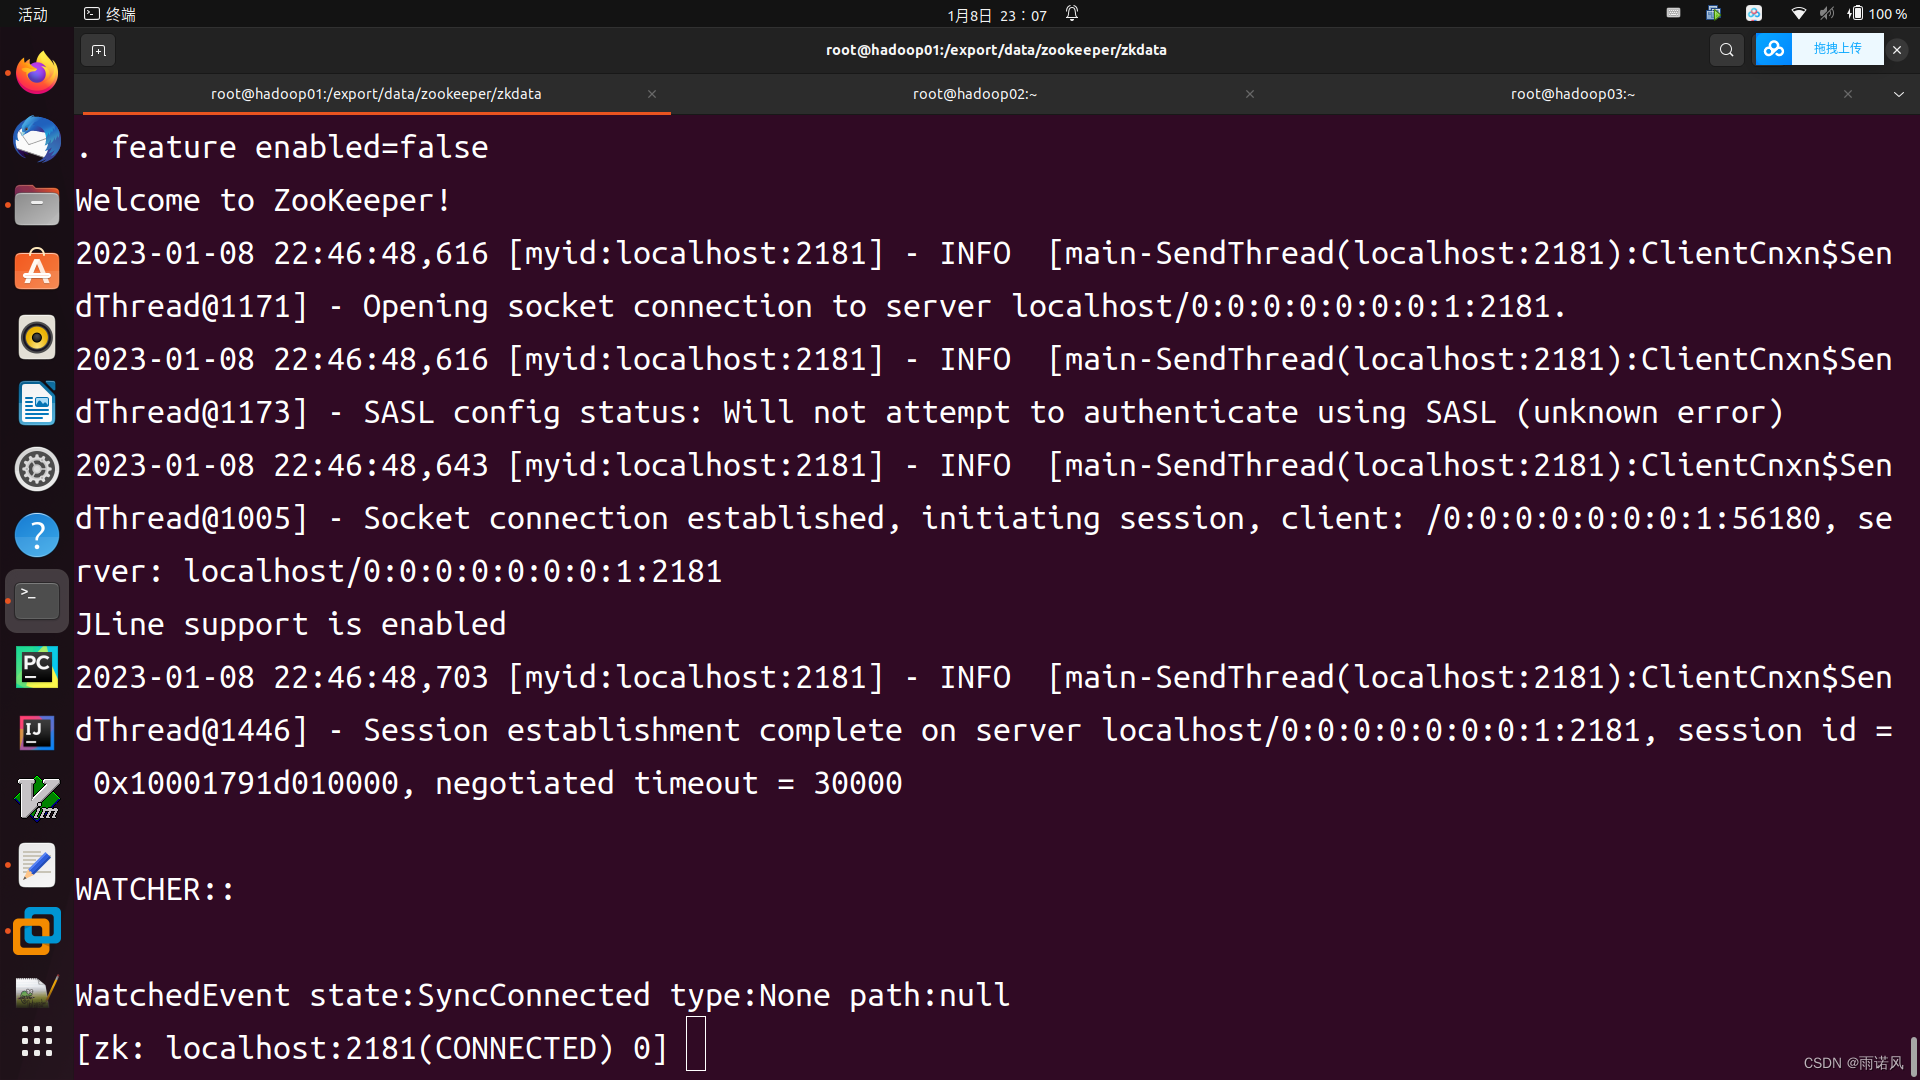This screenshot has height=1080, width=1920.
Task: Click the Terminal icon in dock
Action: (x=37, y=601)
